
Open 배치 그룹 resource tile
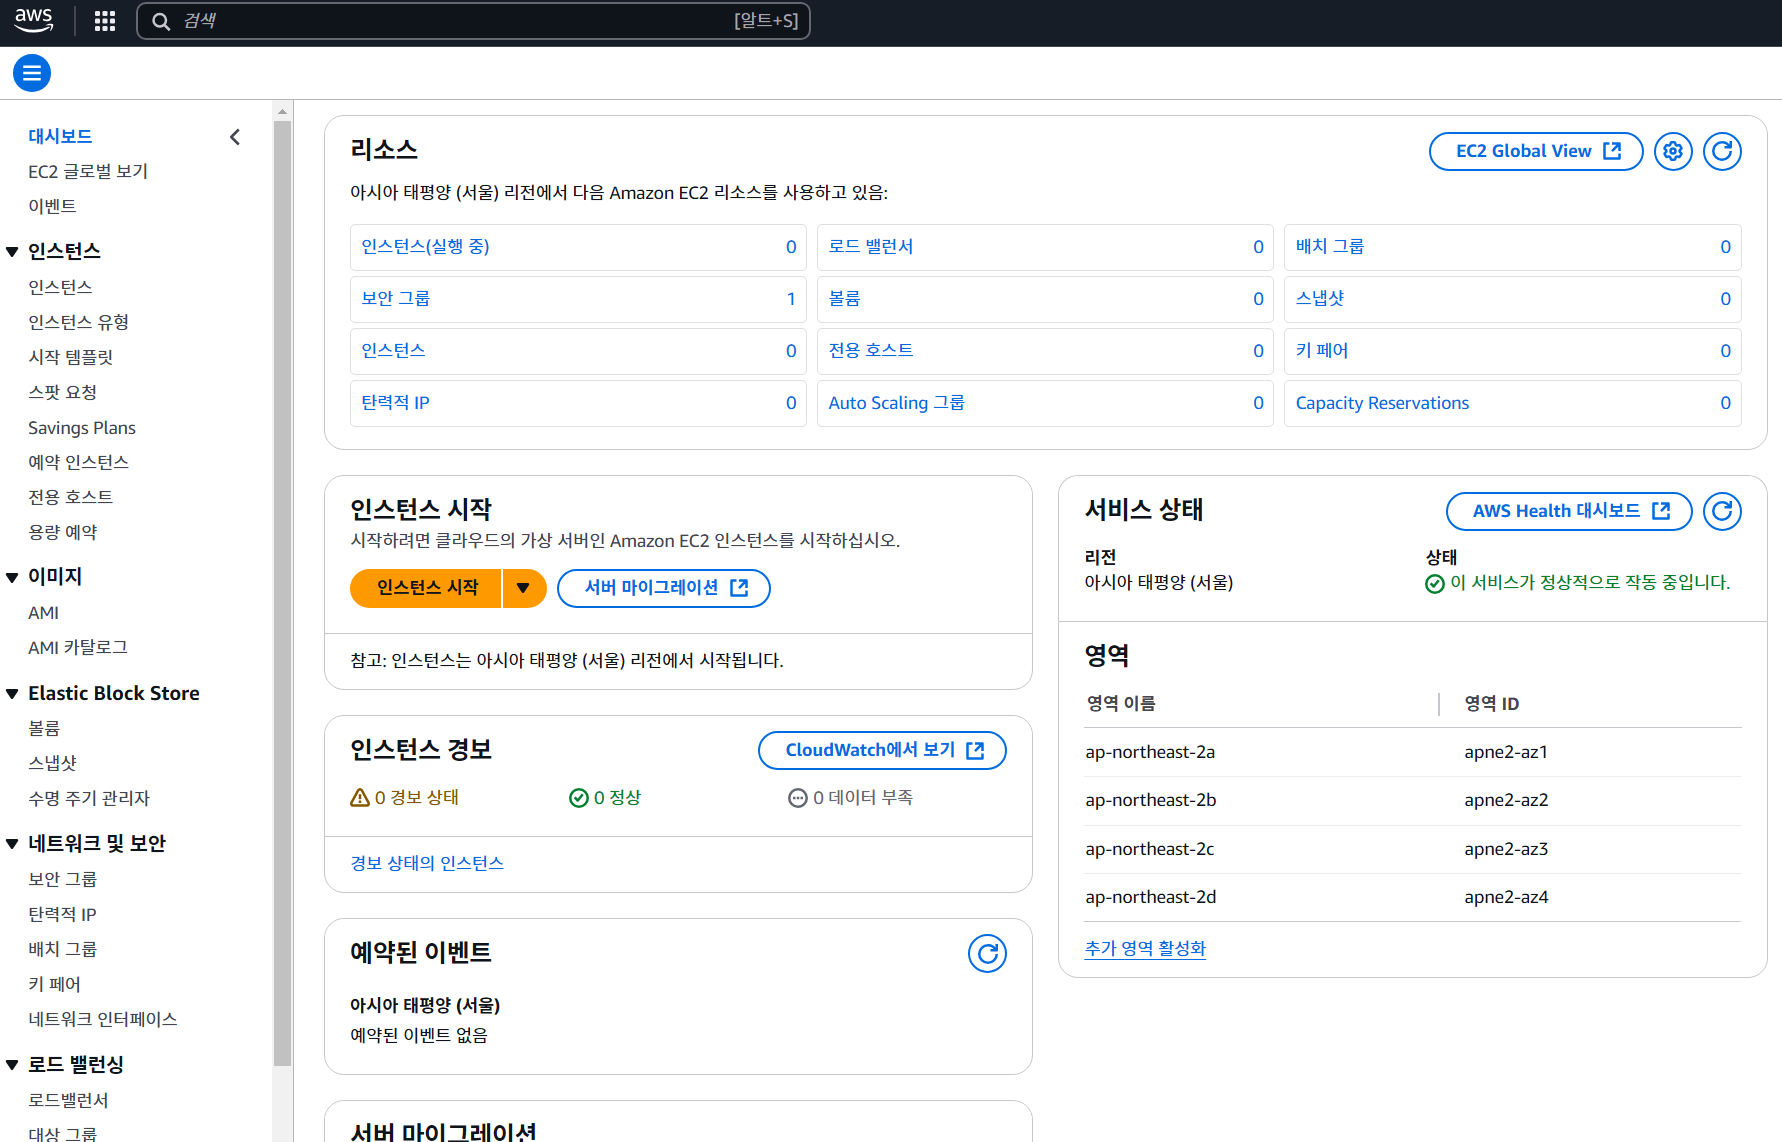tap(1512, 247)
